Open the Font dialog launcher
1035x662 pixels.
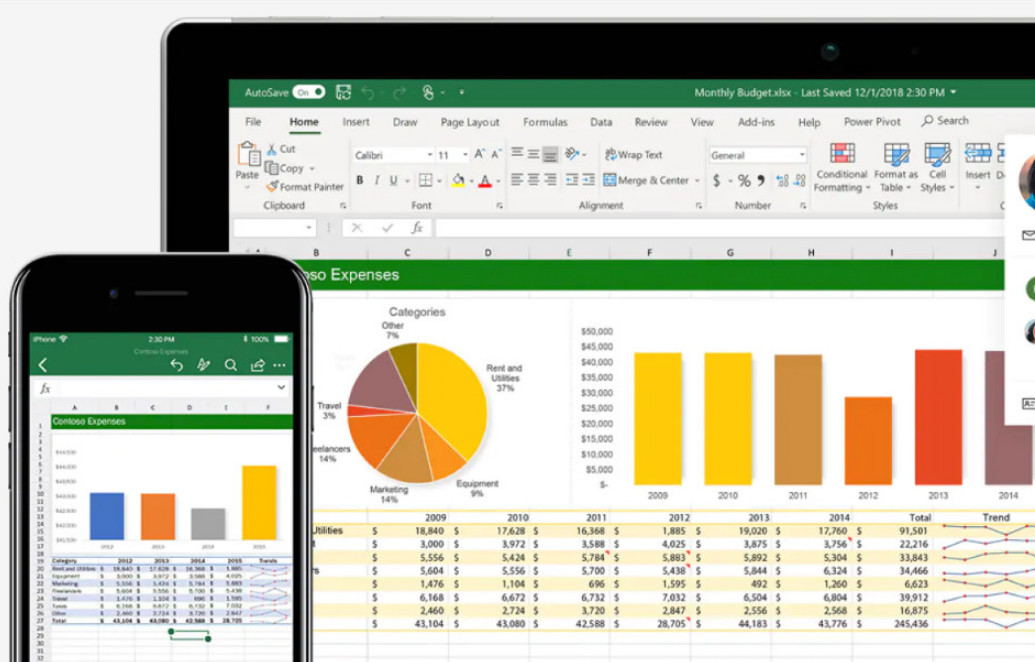point(500,206)
